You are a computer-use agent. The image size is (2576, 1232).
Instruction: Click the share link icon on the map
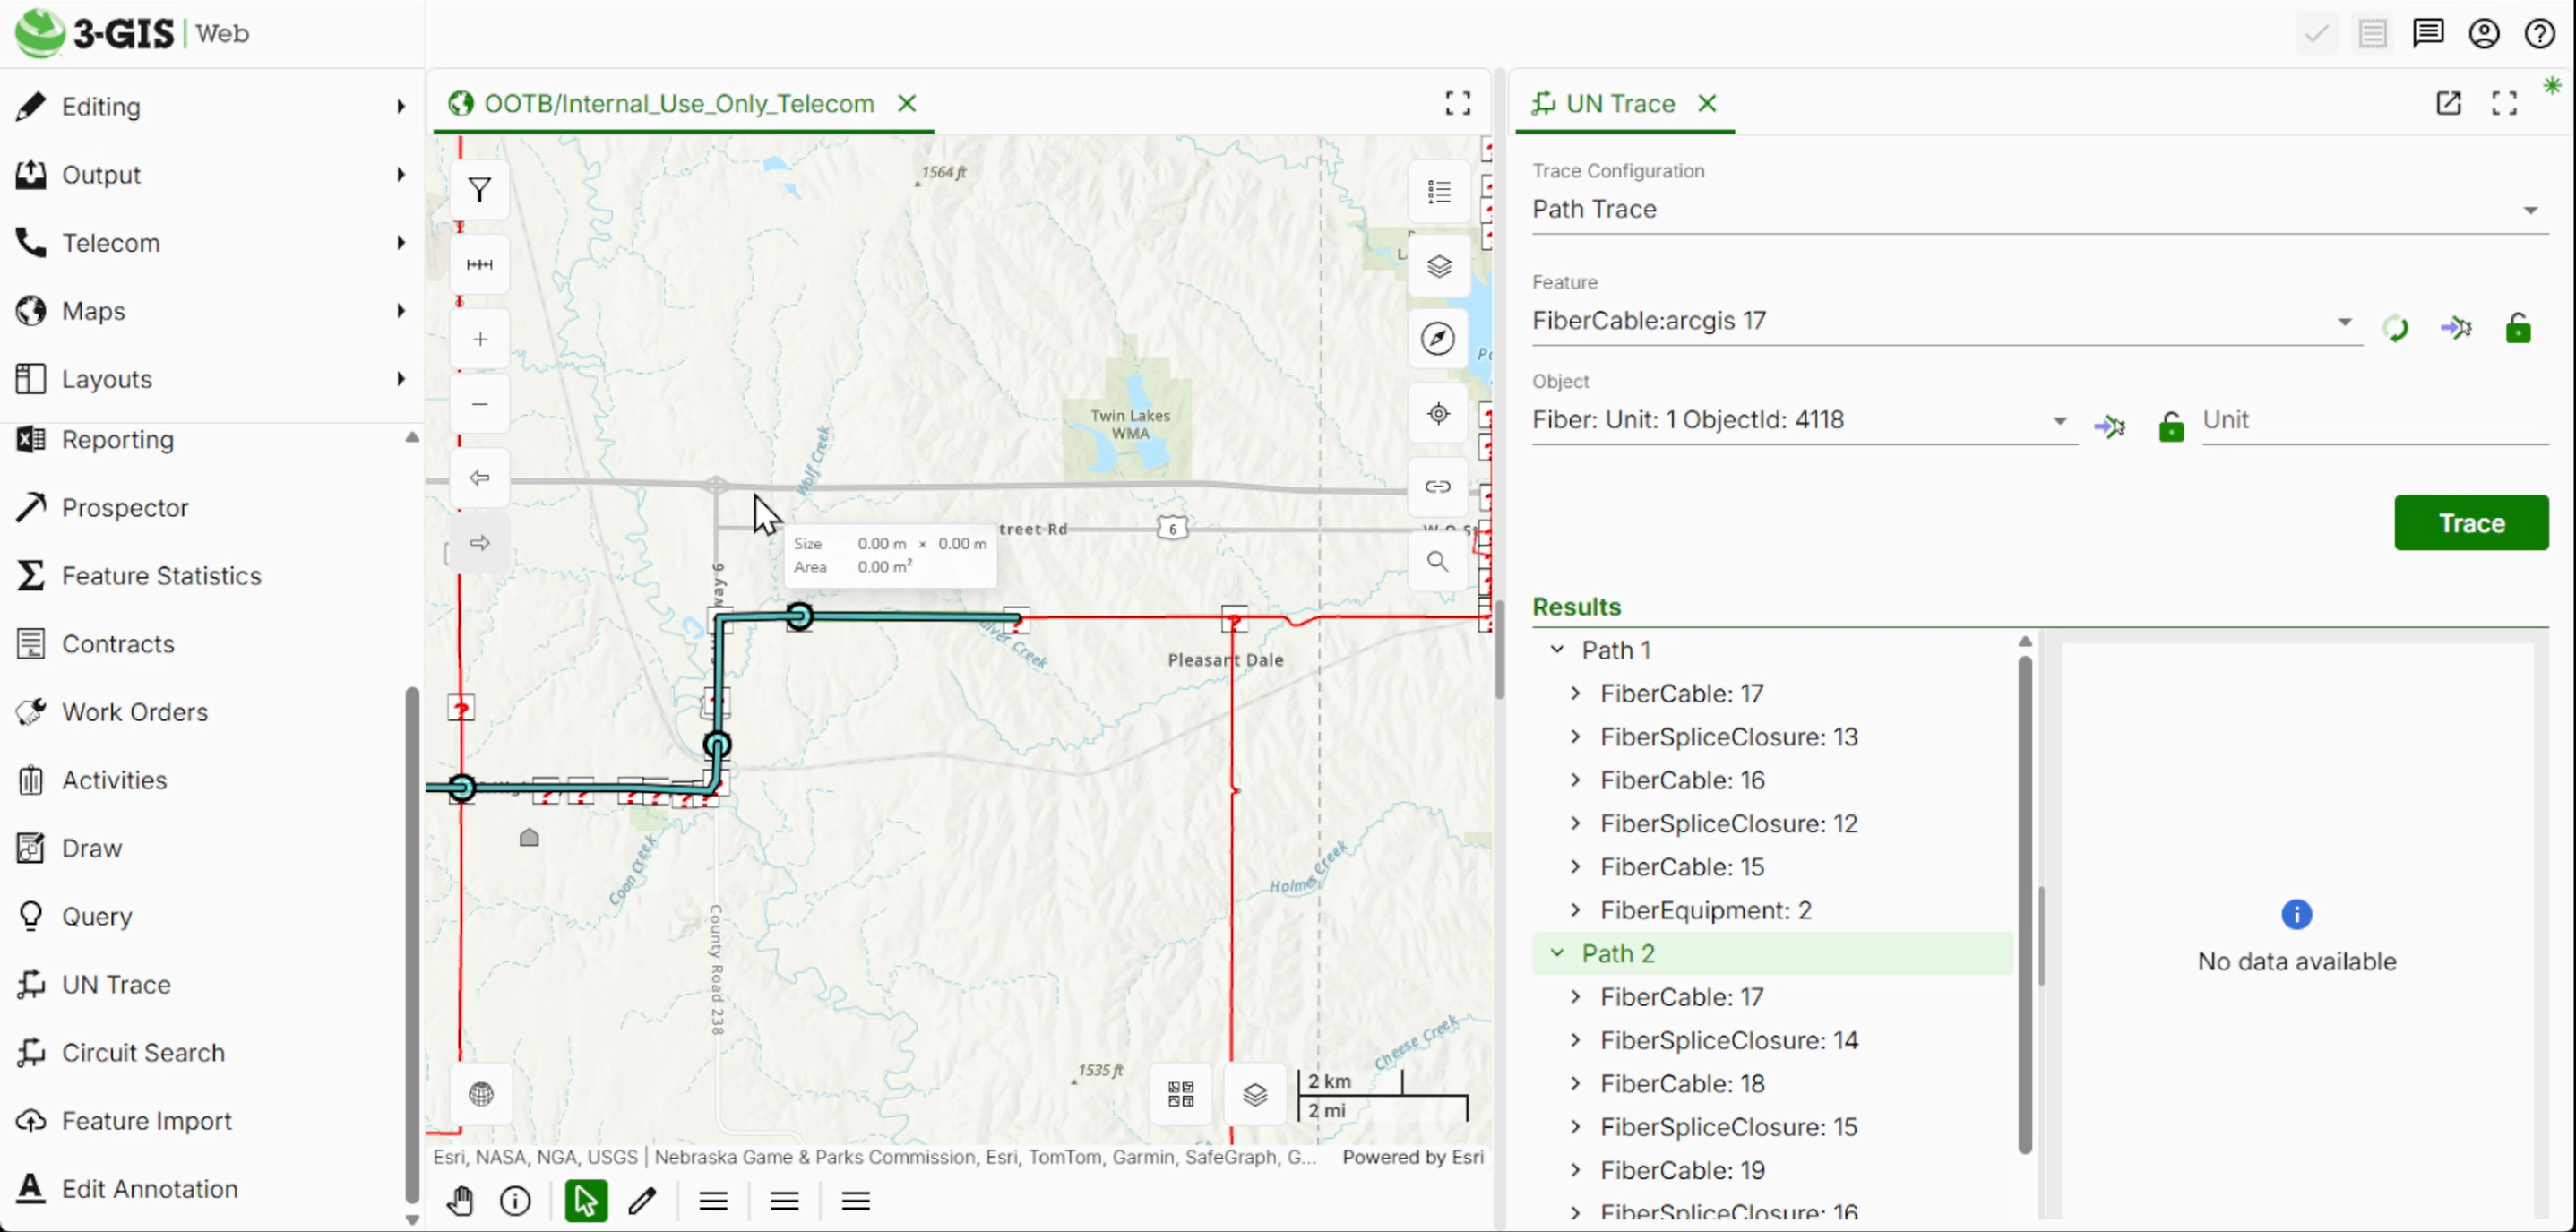click(x=1437, y=487)
